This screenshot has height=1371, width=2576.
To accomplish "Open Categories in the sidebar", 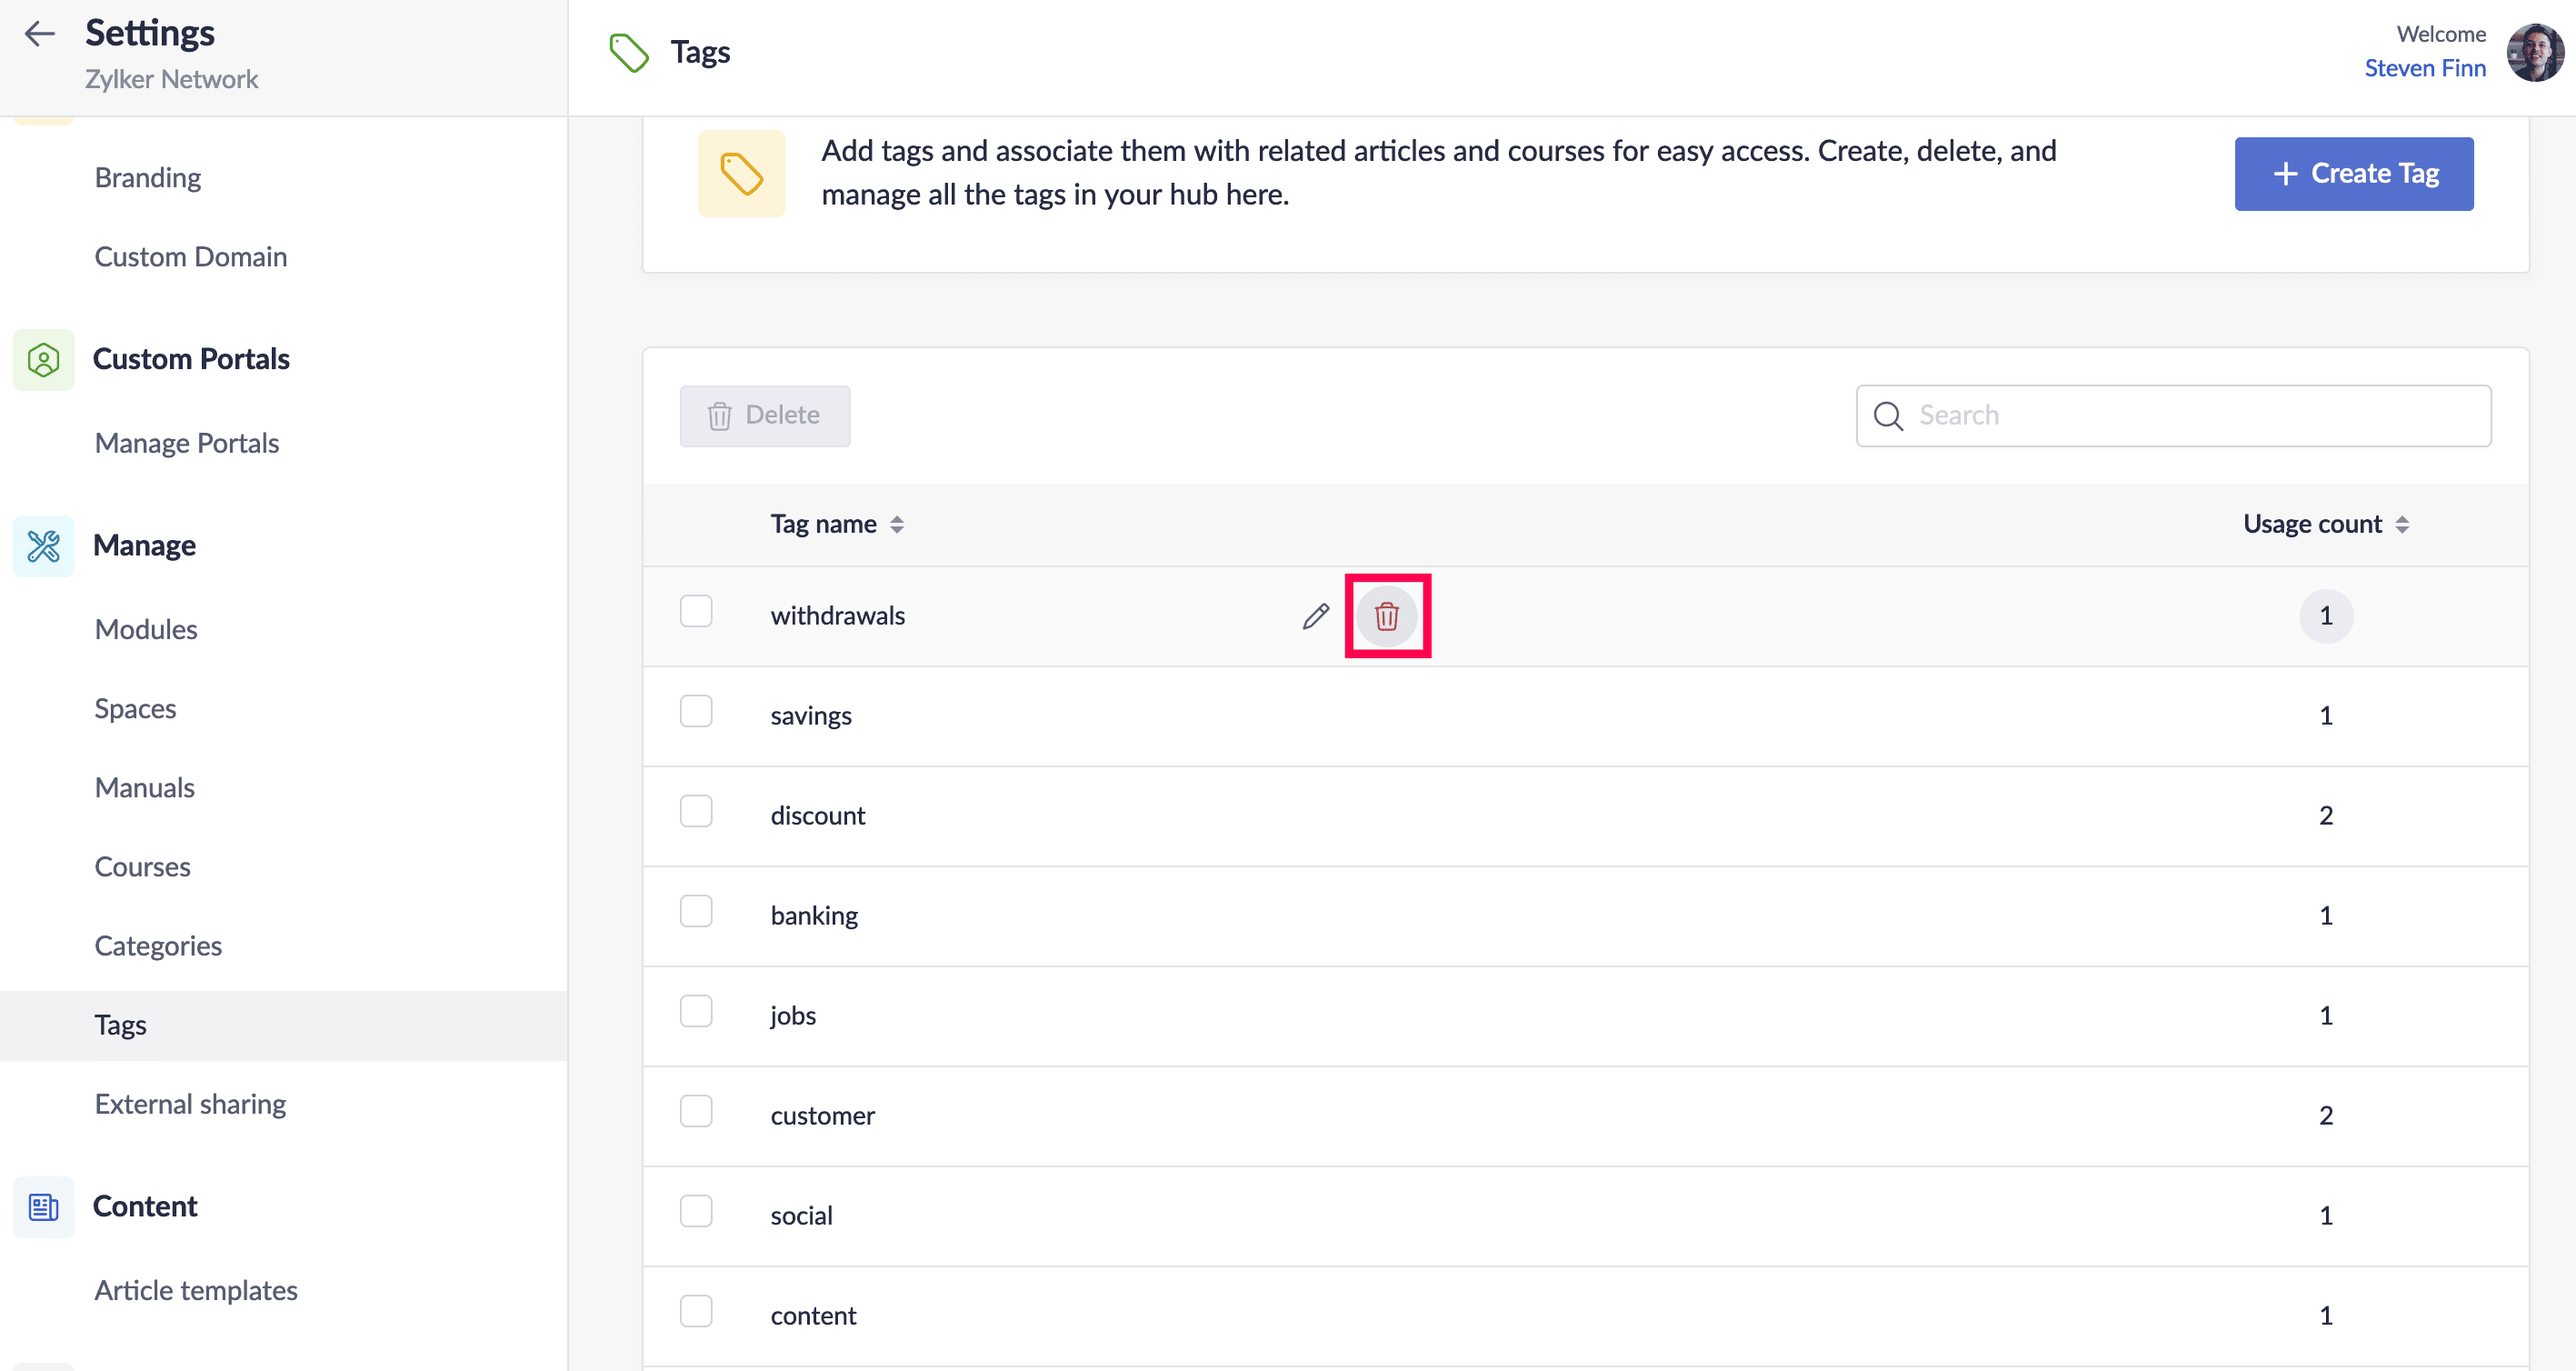I will pos(158,946).
